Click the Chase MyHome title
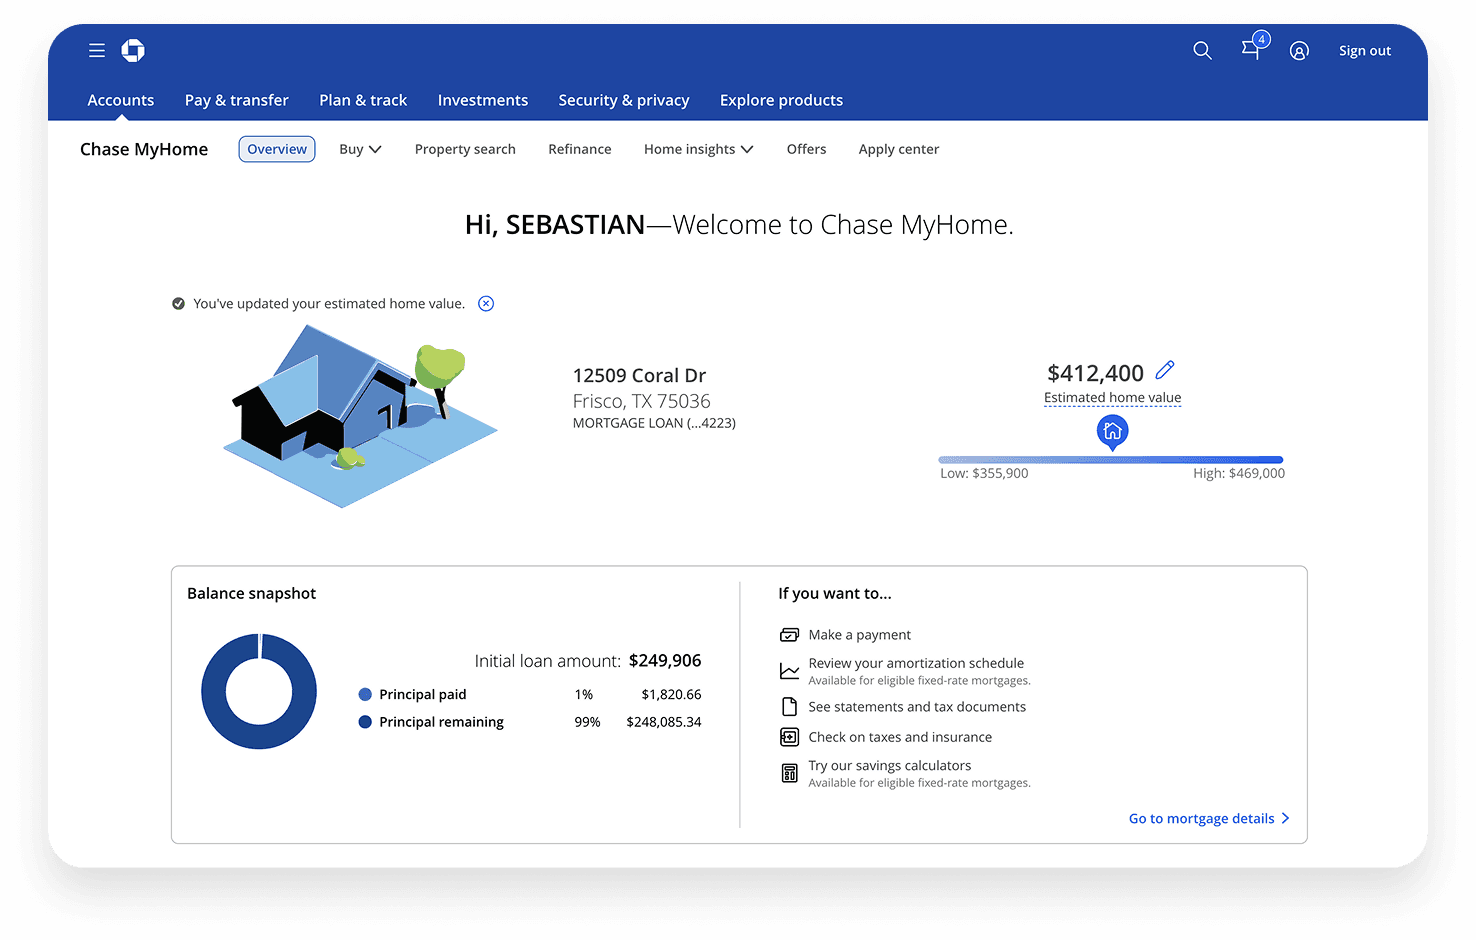Screen dimensions: 1476x940 144,149
